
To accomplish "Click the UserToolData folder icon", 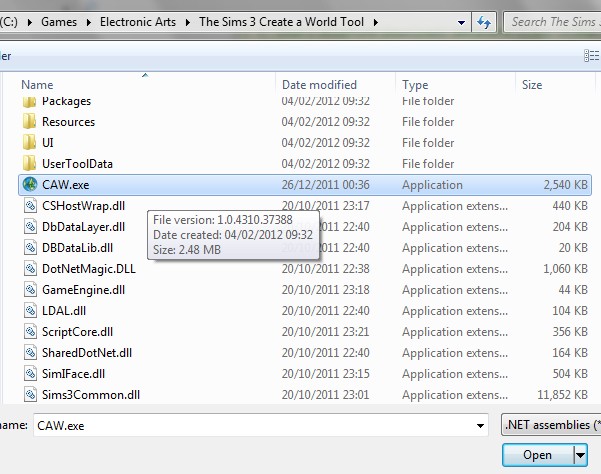I will coord(30,164).
